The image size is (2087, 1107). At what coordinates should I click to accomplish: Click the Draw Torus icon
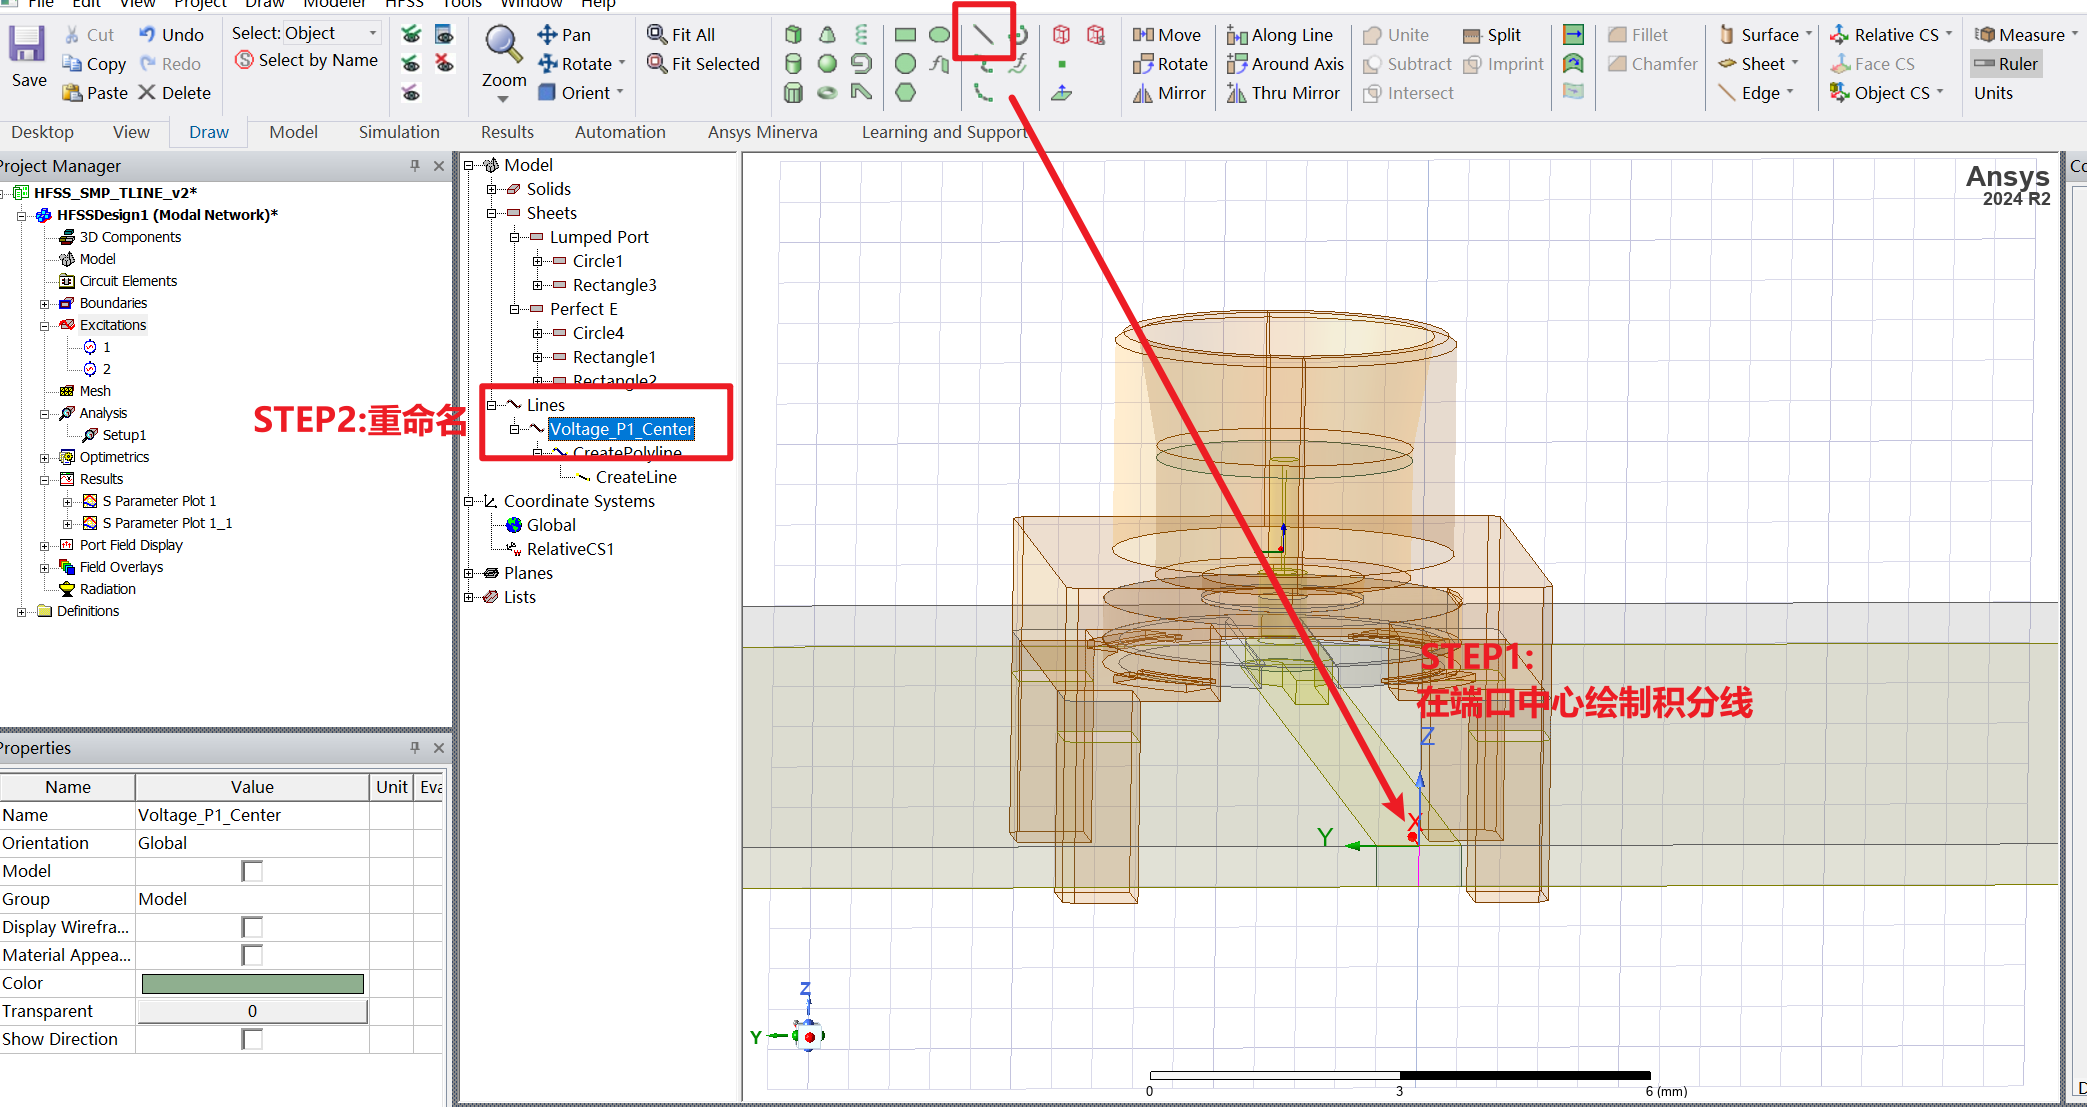point(827,93)
